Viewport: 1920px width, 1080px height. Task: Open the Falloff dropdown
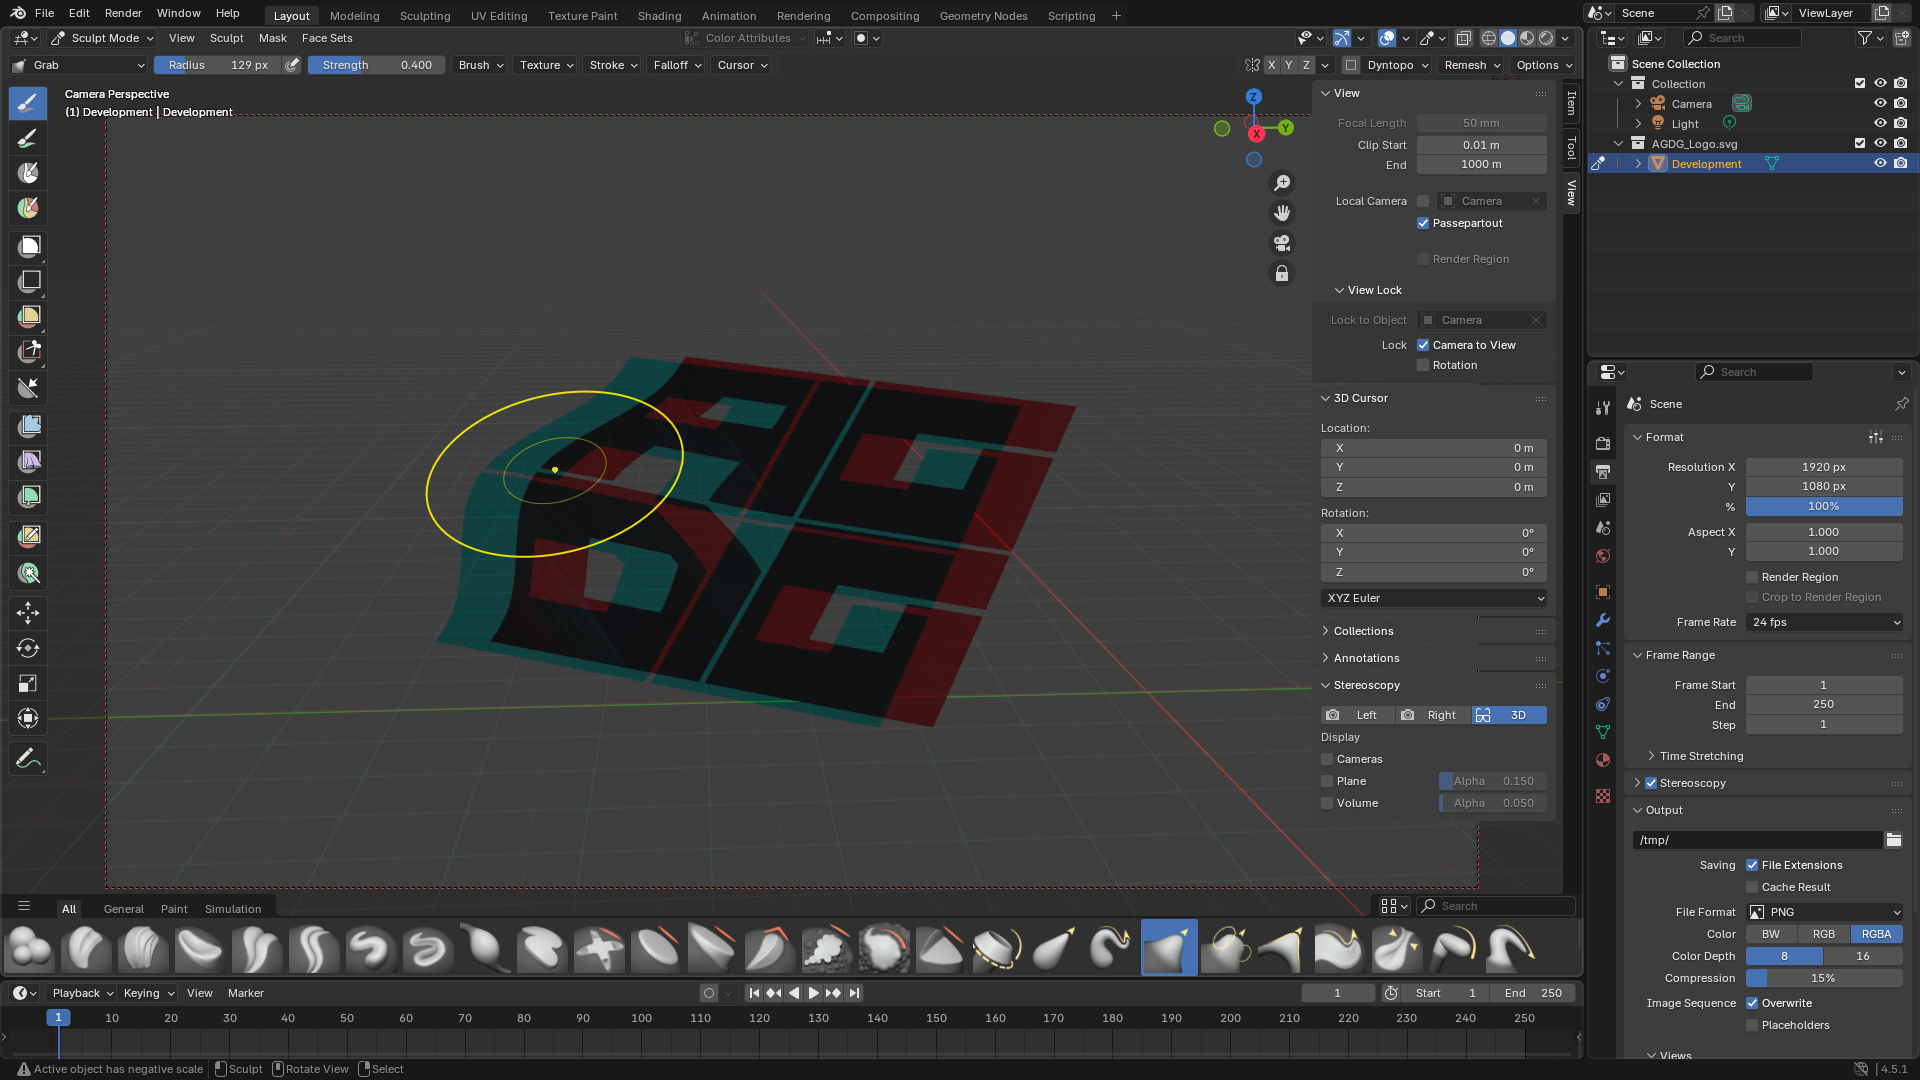[677, 65]
